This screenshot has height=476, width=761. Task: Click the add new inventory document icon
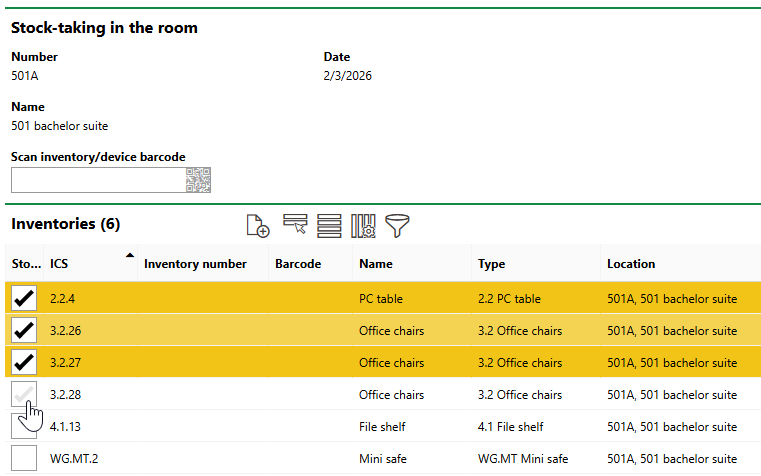257,226
